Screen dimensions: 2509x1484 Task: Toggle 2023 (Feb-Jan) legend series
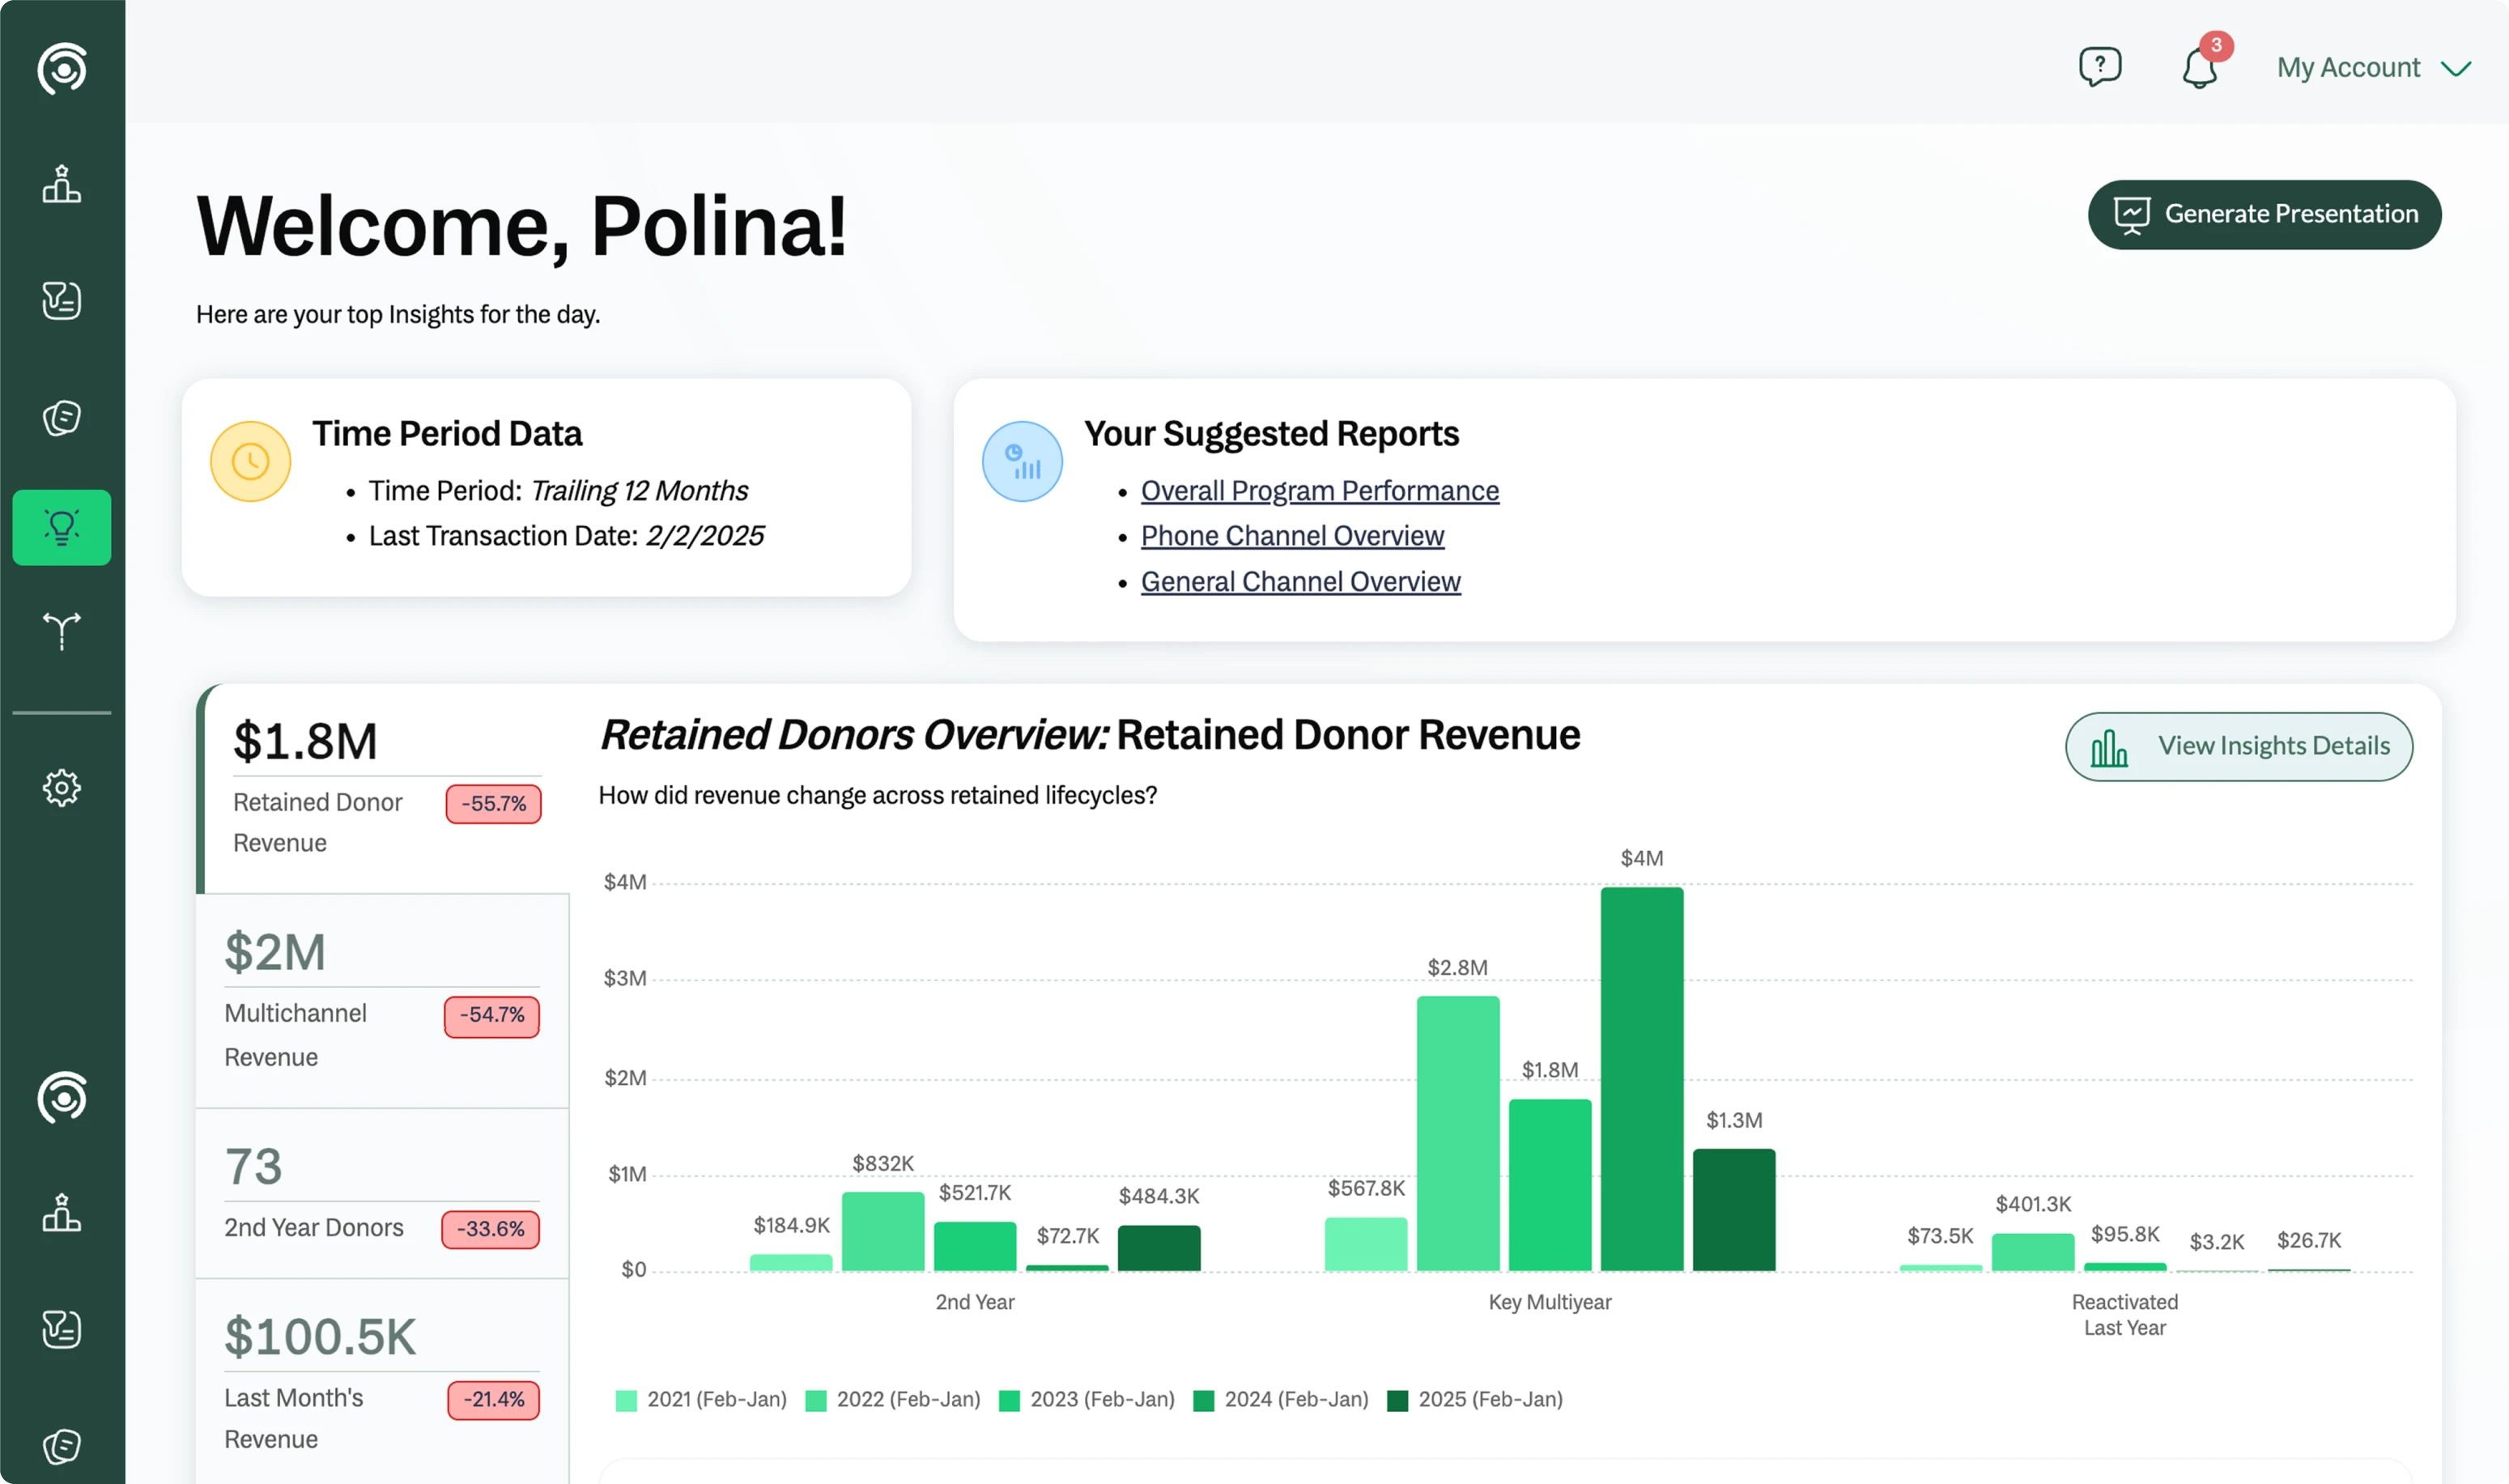[1102, 1399]
